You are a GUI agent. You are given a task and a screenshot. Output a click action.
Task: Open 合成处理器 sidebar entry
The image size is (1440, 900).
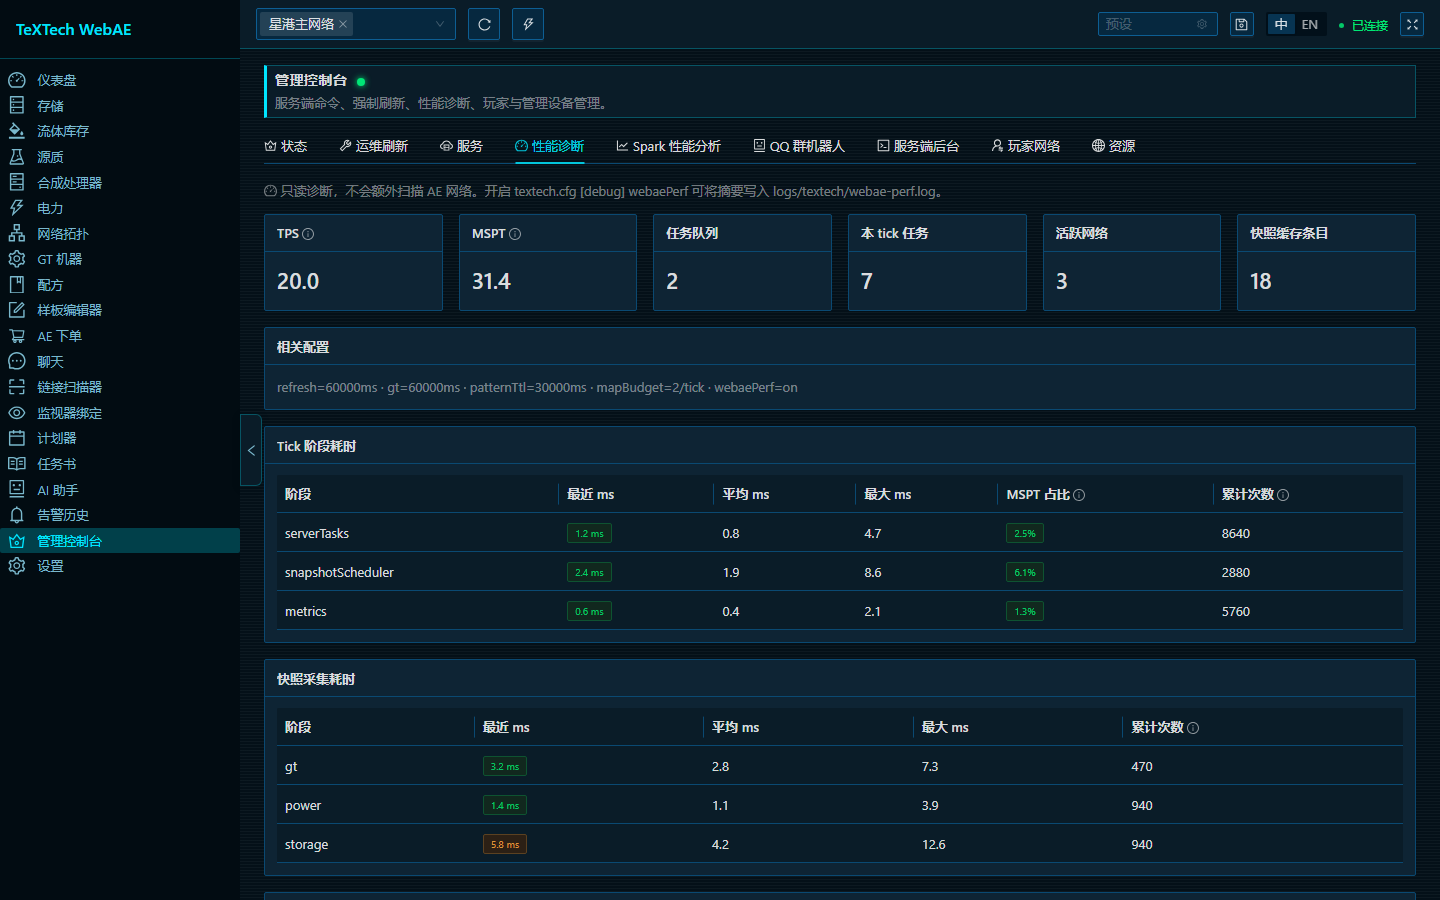pyautogui.click(x=120, y=183)
